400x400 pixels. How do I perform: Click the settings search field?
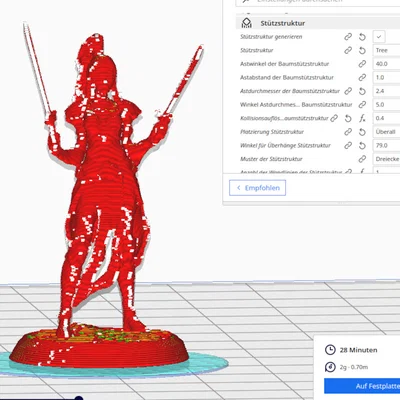click(x=318, y=2)
